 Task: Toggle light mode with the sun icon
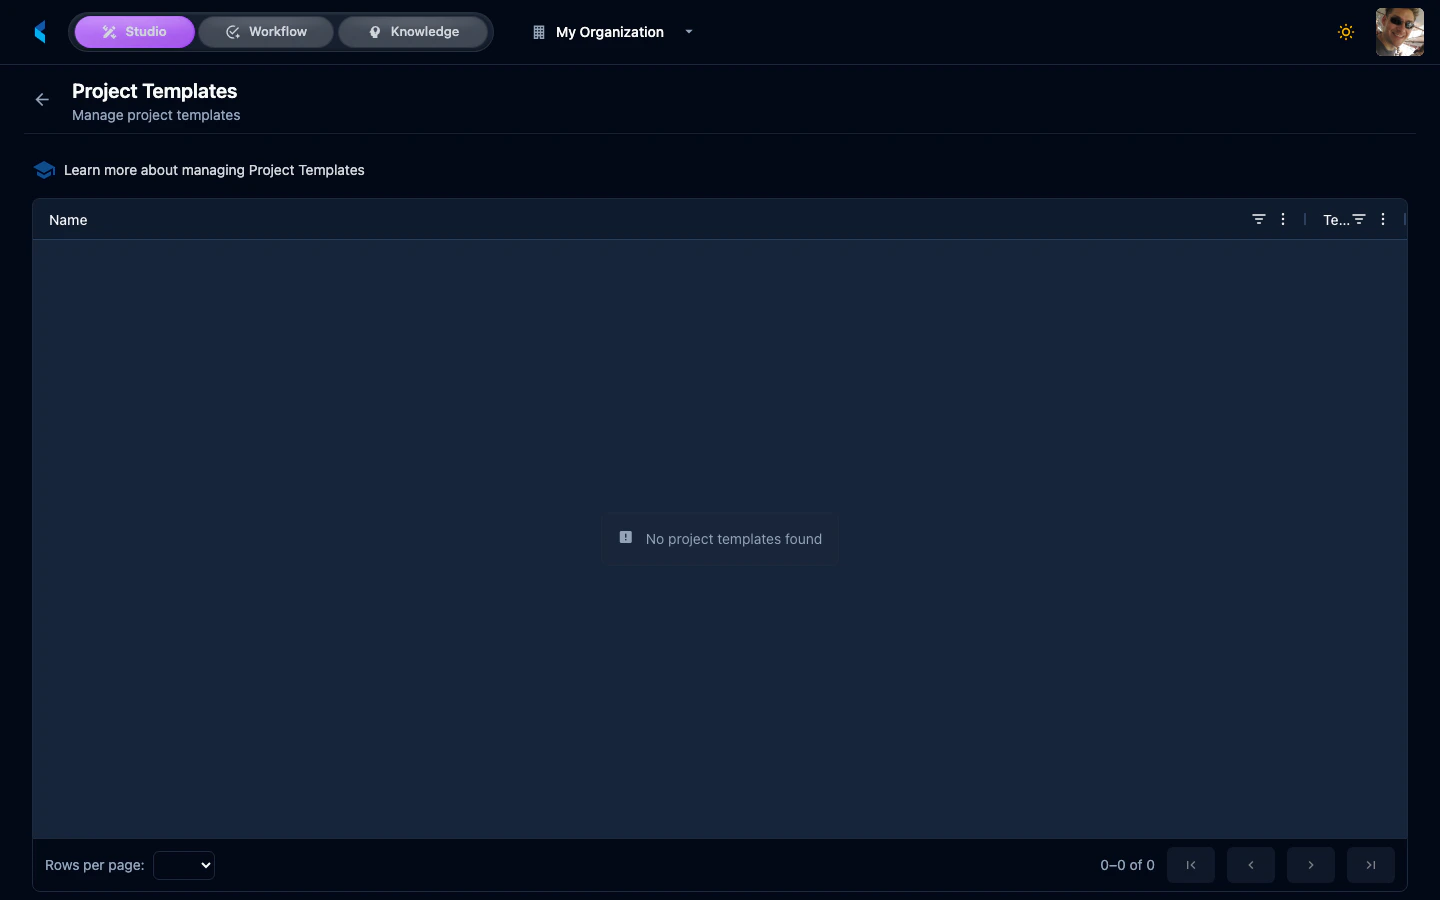tap(1346, 32)
